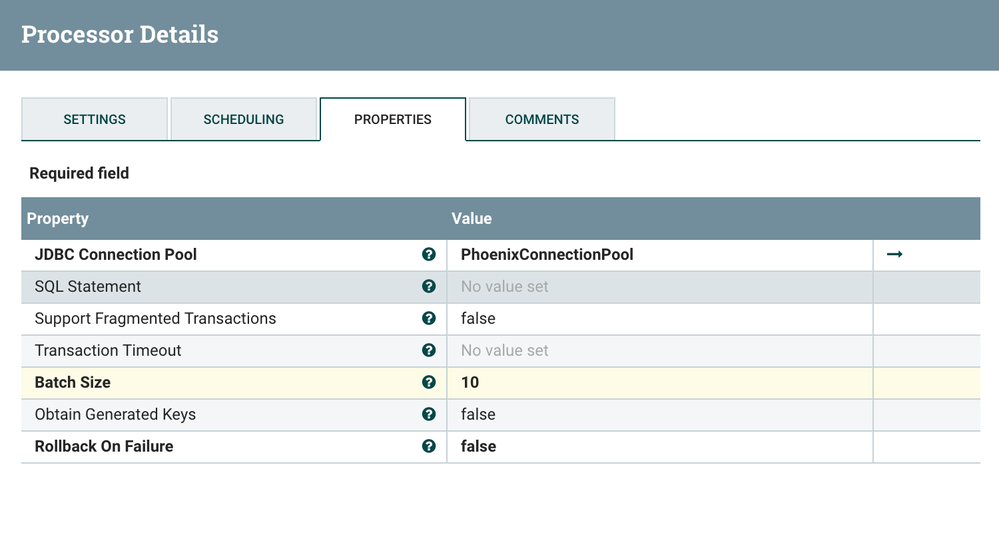
Task: Select the Batch Size property name
Action: pyautogui.click(x=73, y=383)
